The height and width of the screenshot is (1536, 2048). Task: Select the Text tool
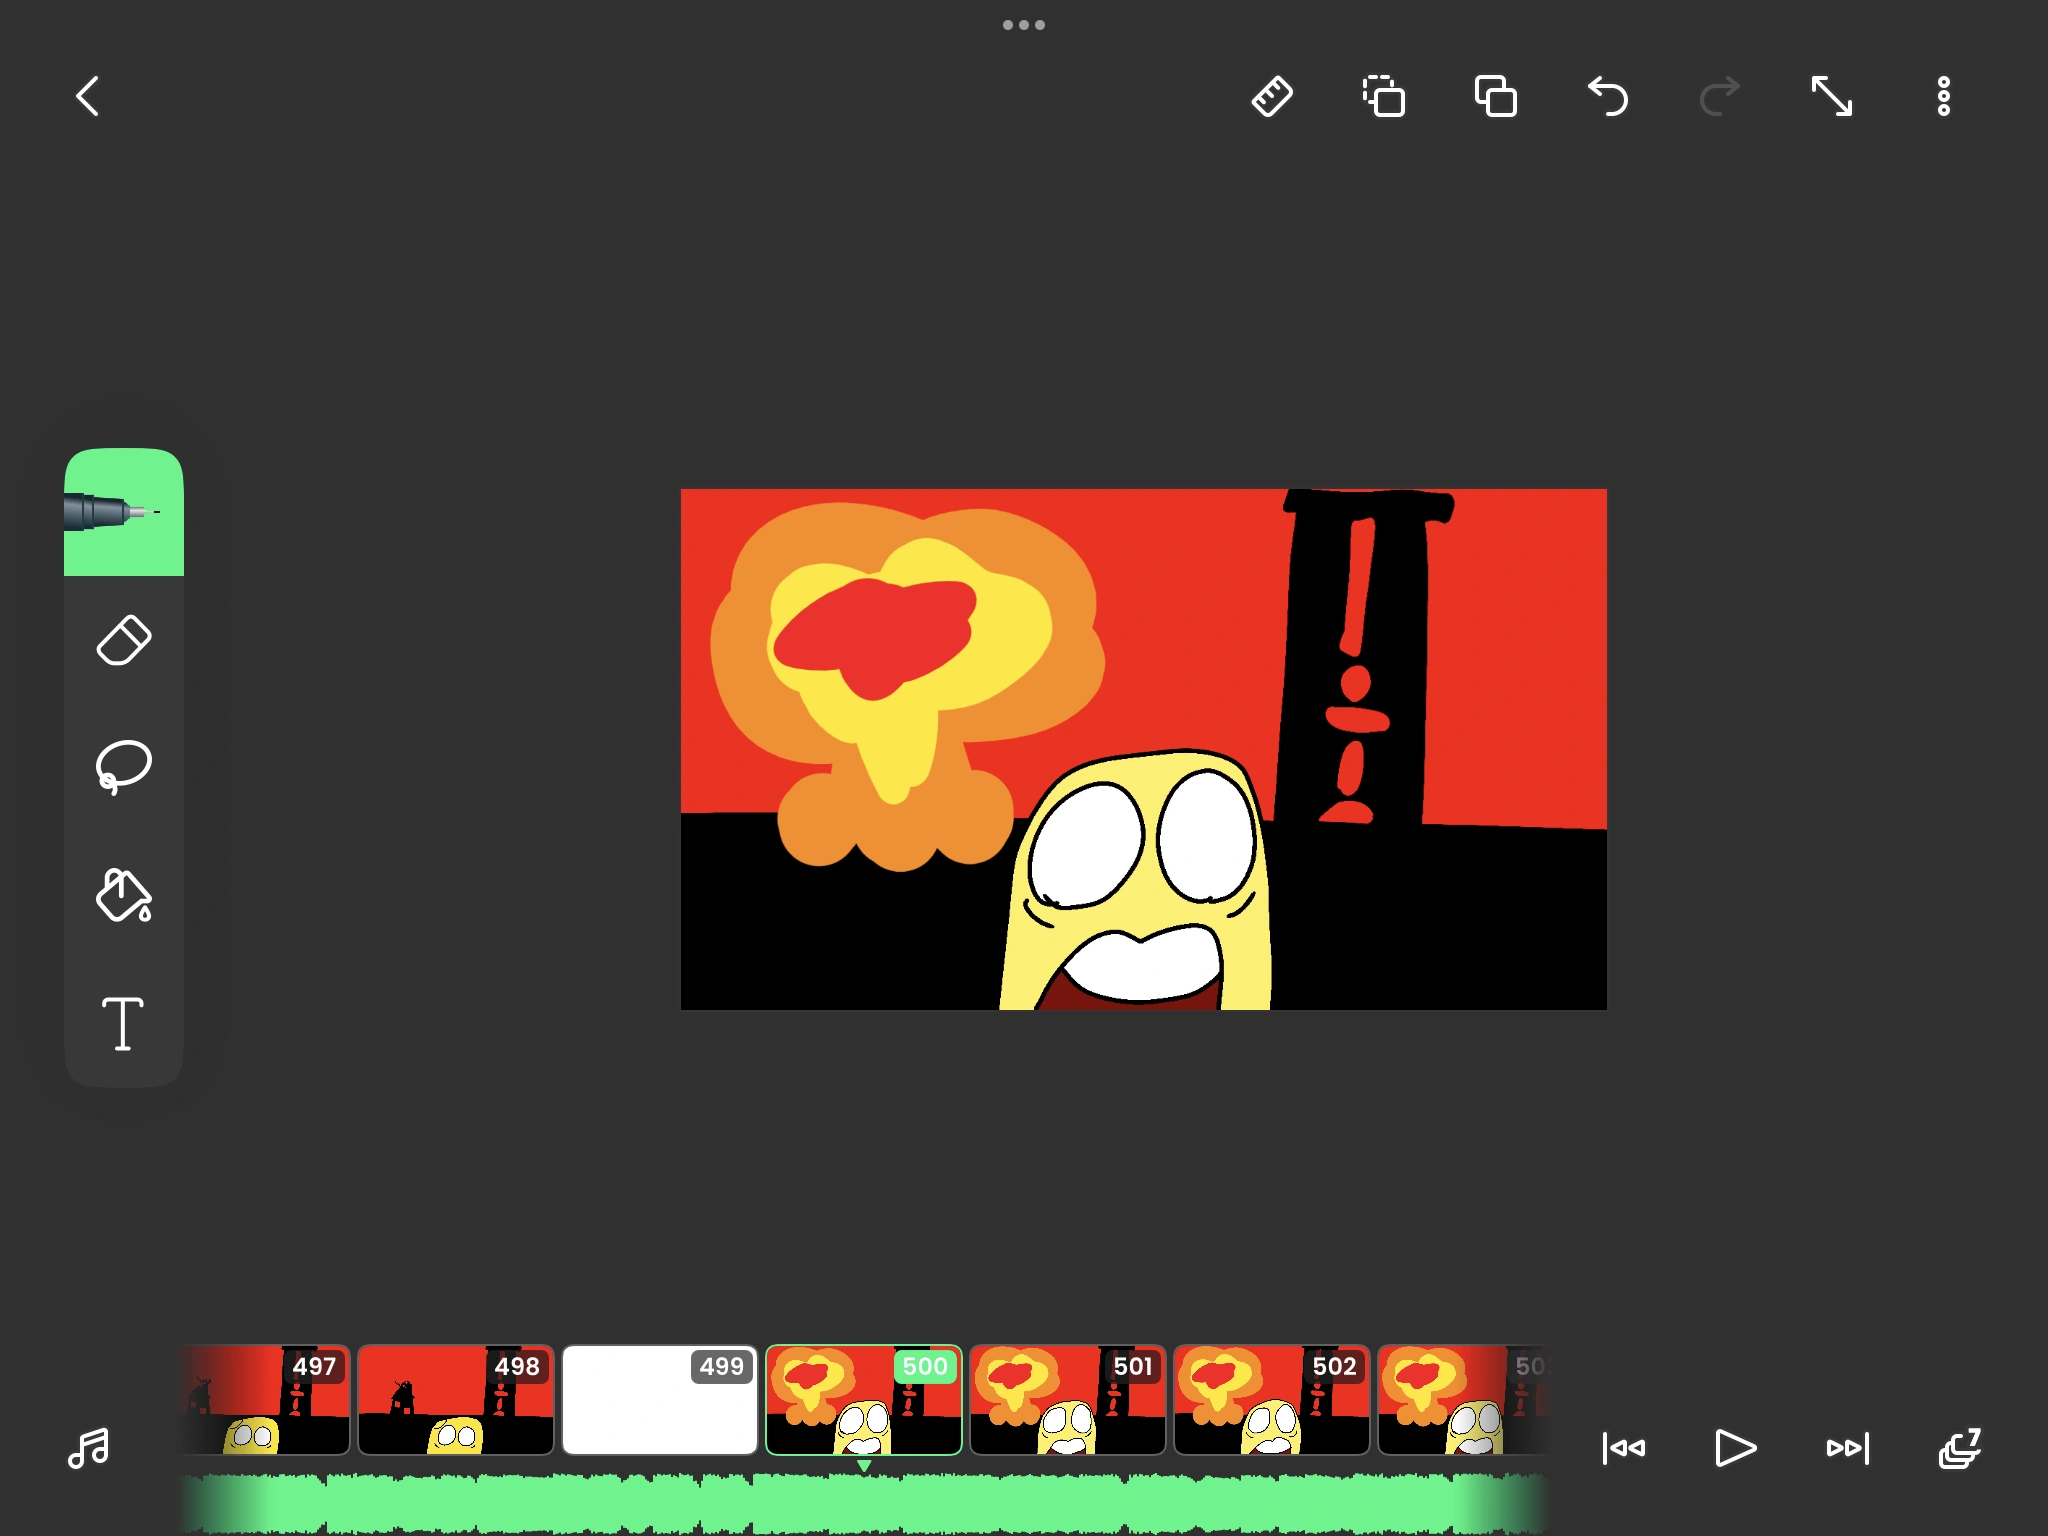123,1023
